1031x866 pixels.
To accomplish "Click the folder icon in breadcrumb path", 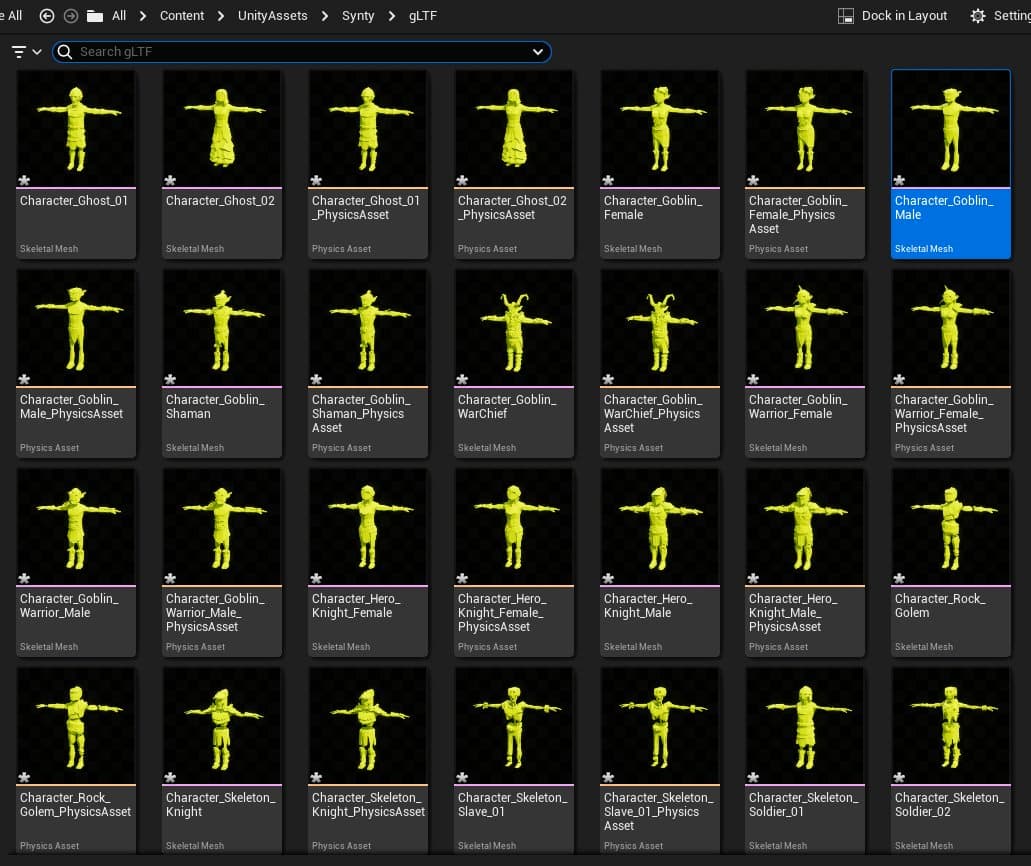I will [x=95, y=16].
